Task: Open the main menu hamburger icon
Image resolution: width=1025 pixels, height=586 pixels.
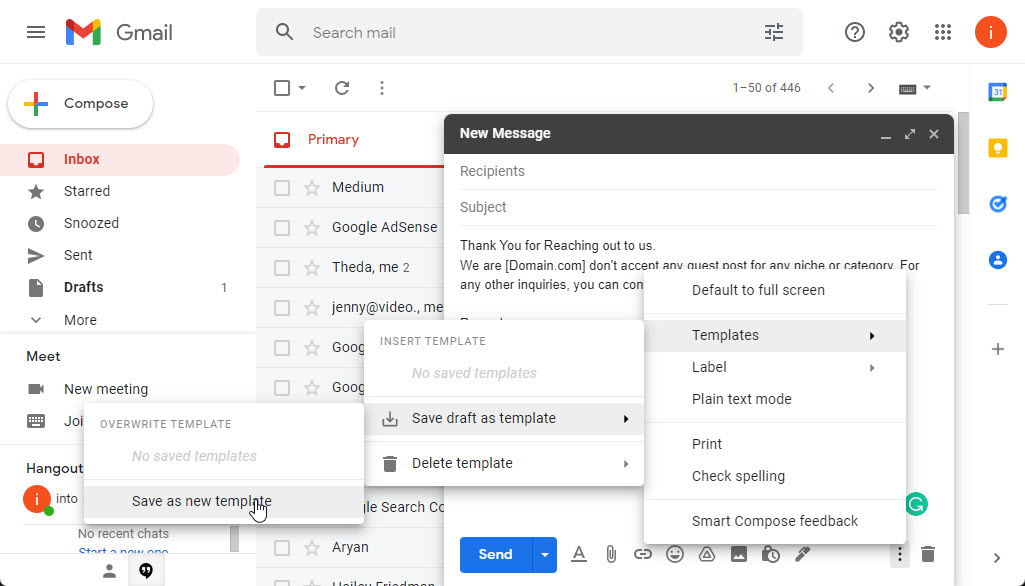Action: tap(36, 32)
